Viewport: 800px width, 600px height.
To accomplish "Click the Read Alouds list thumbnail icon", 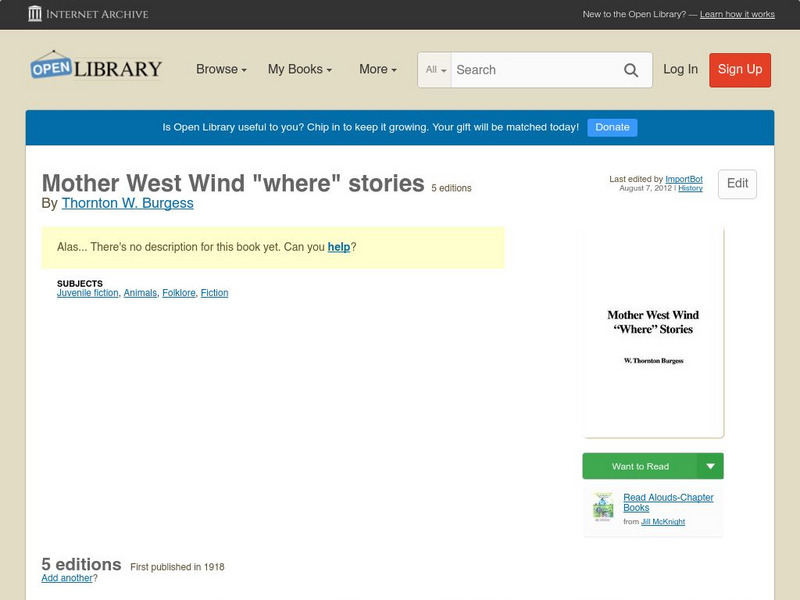I will (601, 508).
